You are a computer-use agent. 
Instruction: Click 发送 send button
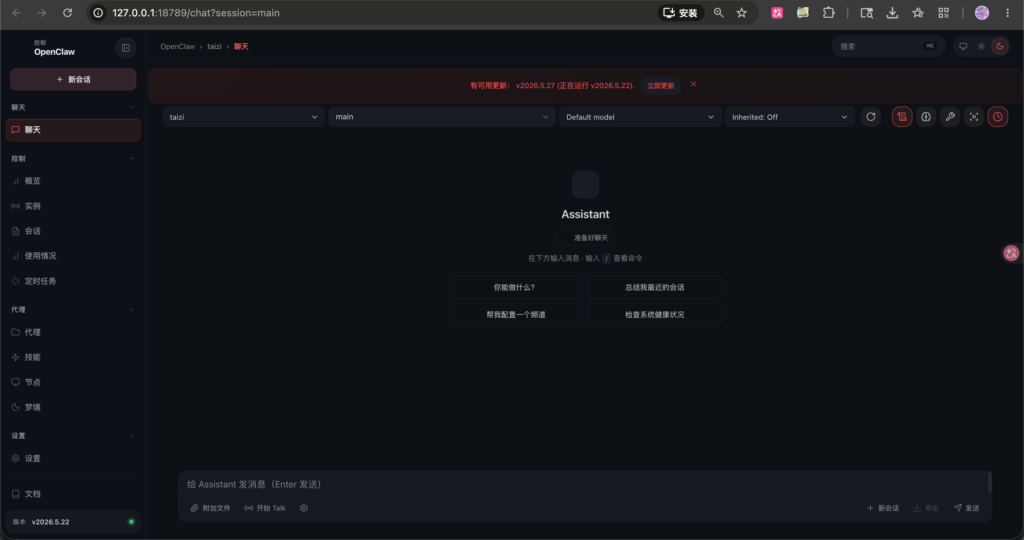967,508
